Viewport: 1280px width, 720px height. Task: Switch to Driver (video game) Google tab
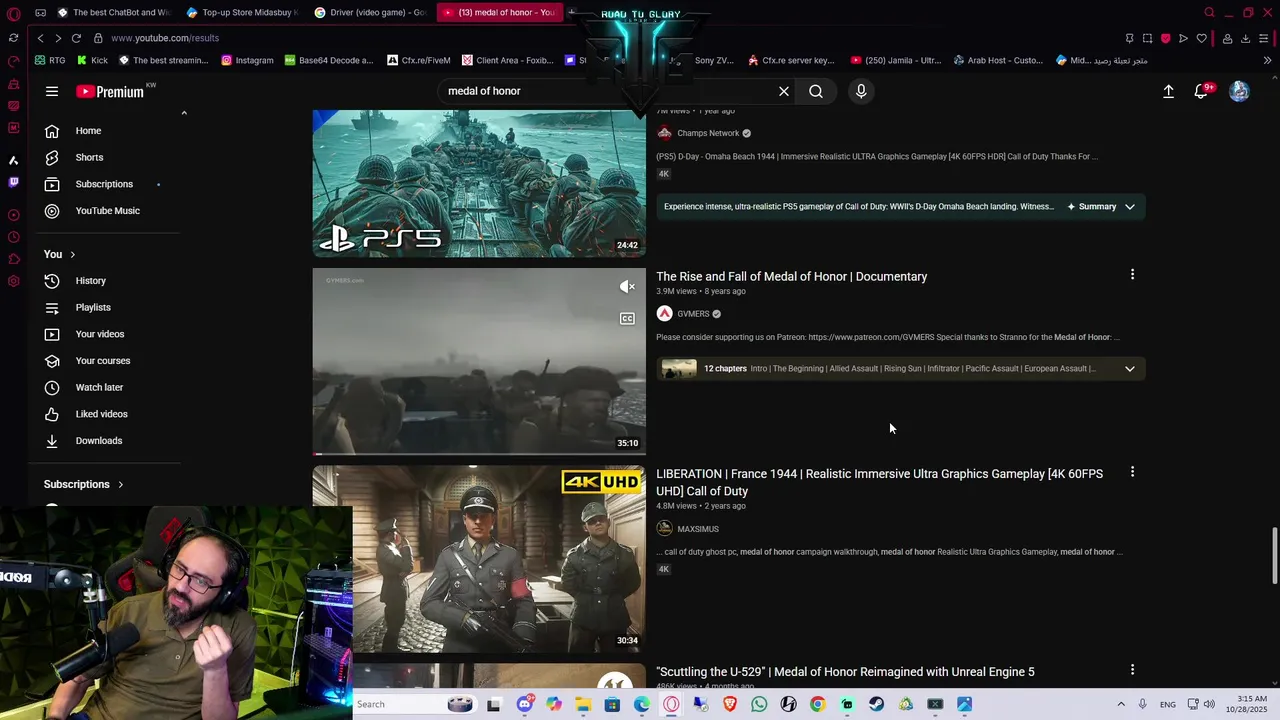click(x=370, y=12)
